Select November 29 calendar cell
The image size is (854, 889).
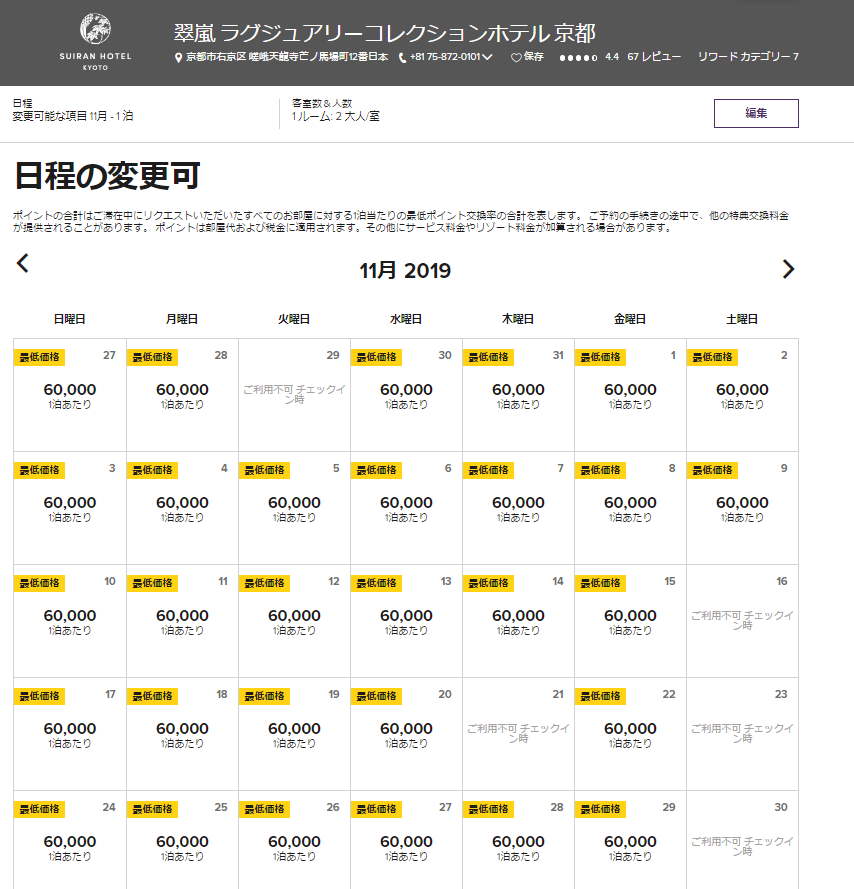(x=630, y=840)
